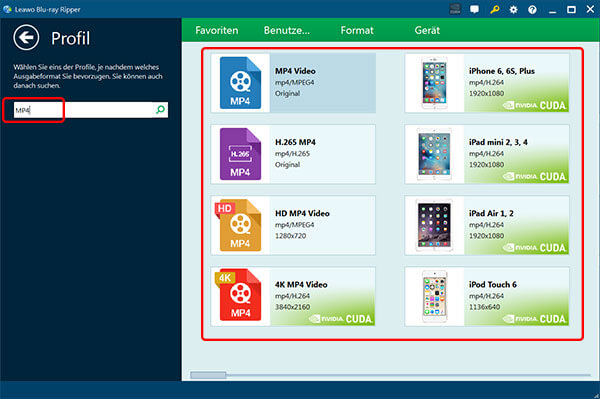The height and width of the screenshot is (399, 600).
Task: Maximize the Leawo Blu-ray Ripper window
Action: pos(571,10)
